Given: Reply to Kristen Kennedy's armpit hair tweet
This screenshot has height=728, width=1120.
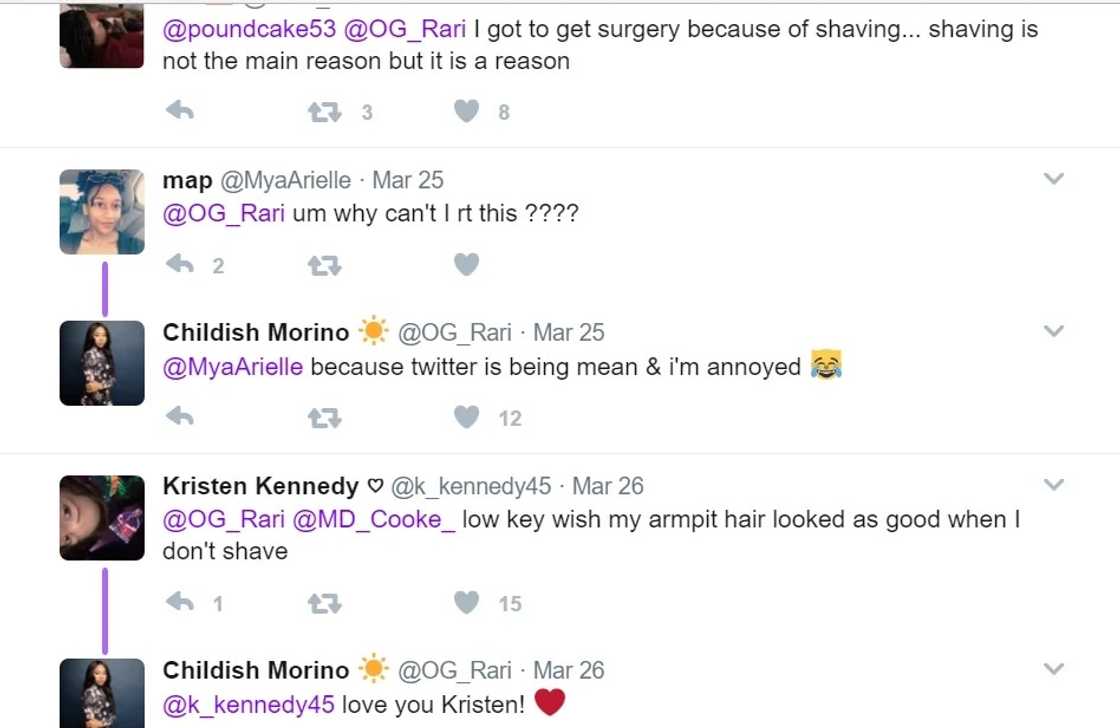Looking at the screenshot, I should click(x=180, y=603).
